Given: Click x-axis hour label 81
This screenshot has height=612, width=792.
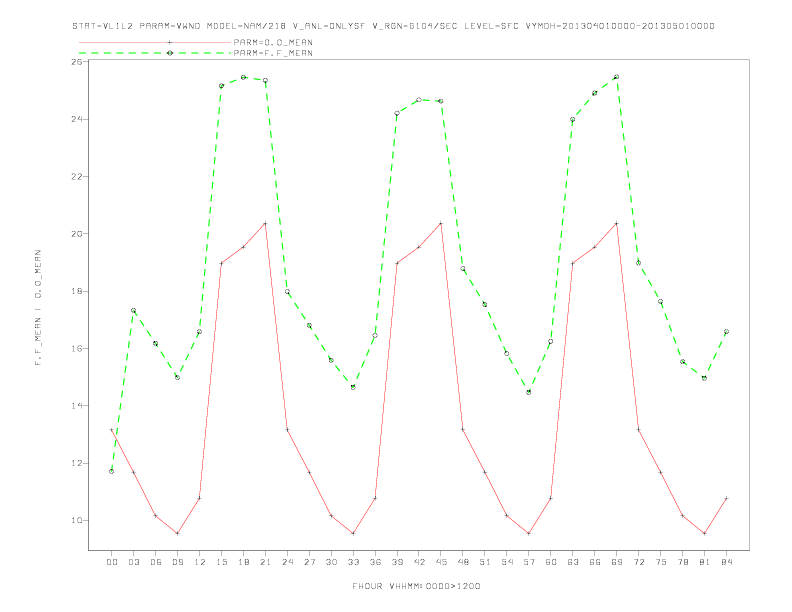Looking at the screenshot, I should tap(705, 562).
